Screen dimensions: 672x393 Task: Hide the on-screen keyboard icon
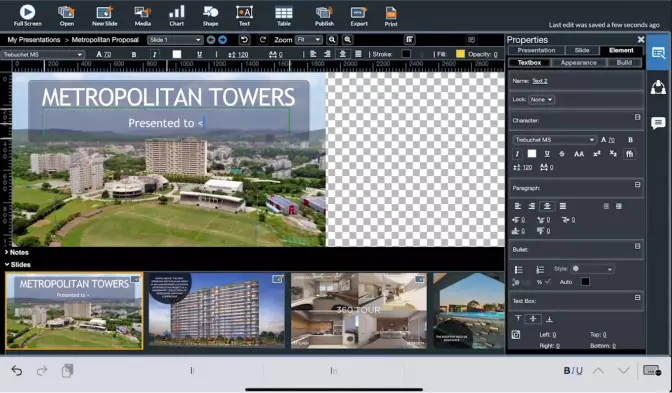point(652,370)
